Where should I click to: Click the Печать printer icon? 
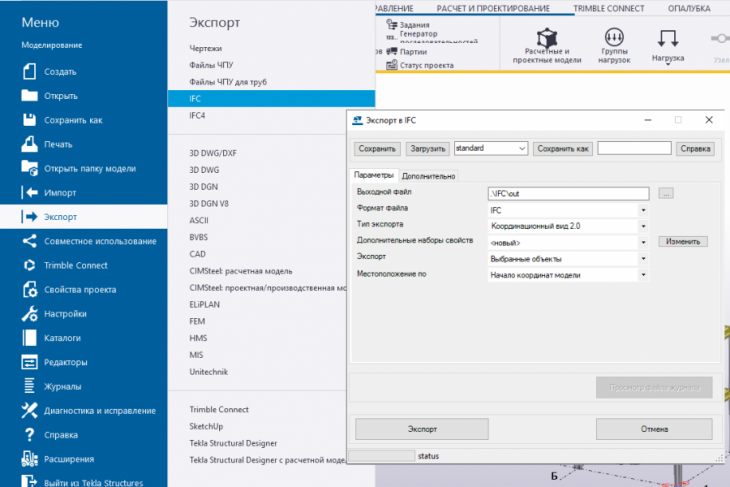pyautogui.click(x=28, y=144)
